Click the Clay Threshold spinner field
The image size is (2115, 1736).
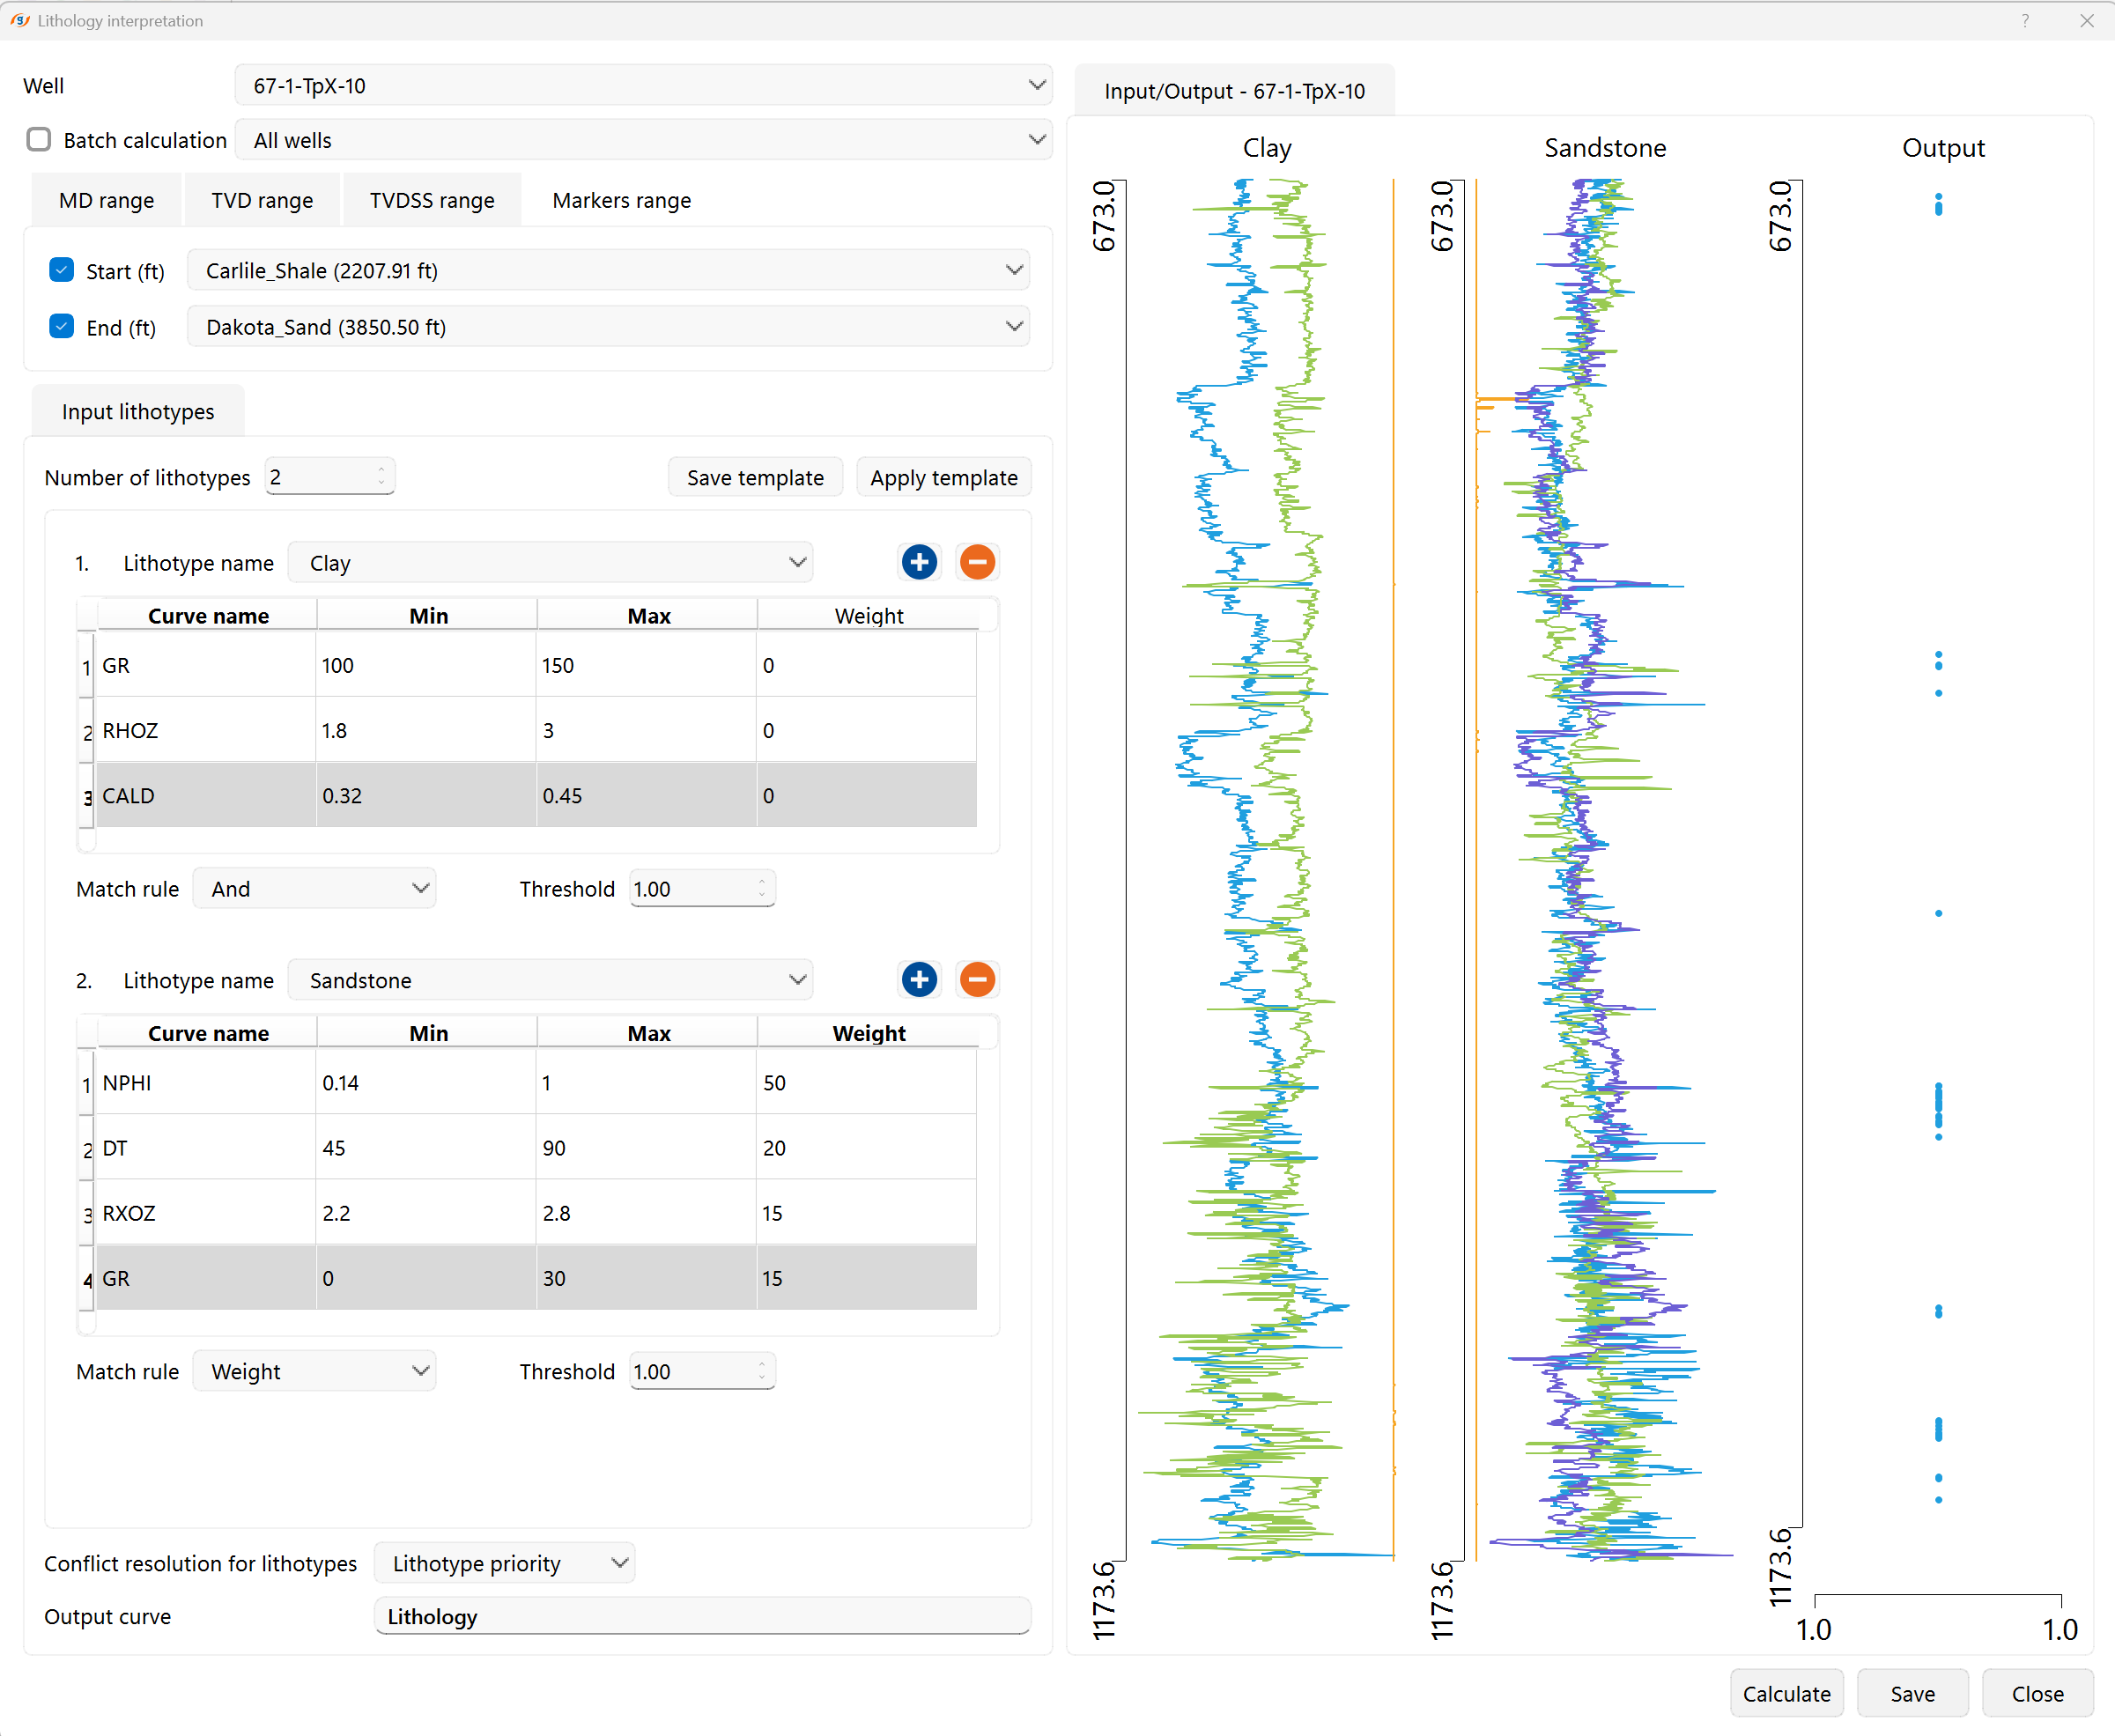(x=702, y=889)
